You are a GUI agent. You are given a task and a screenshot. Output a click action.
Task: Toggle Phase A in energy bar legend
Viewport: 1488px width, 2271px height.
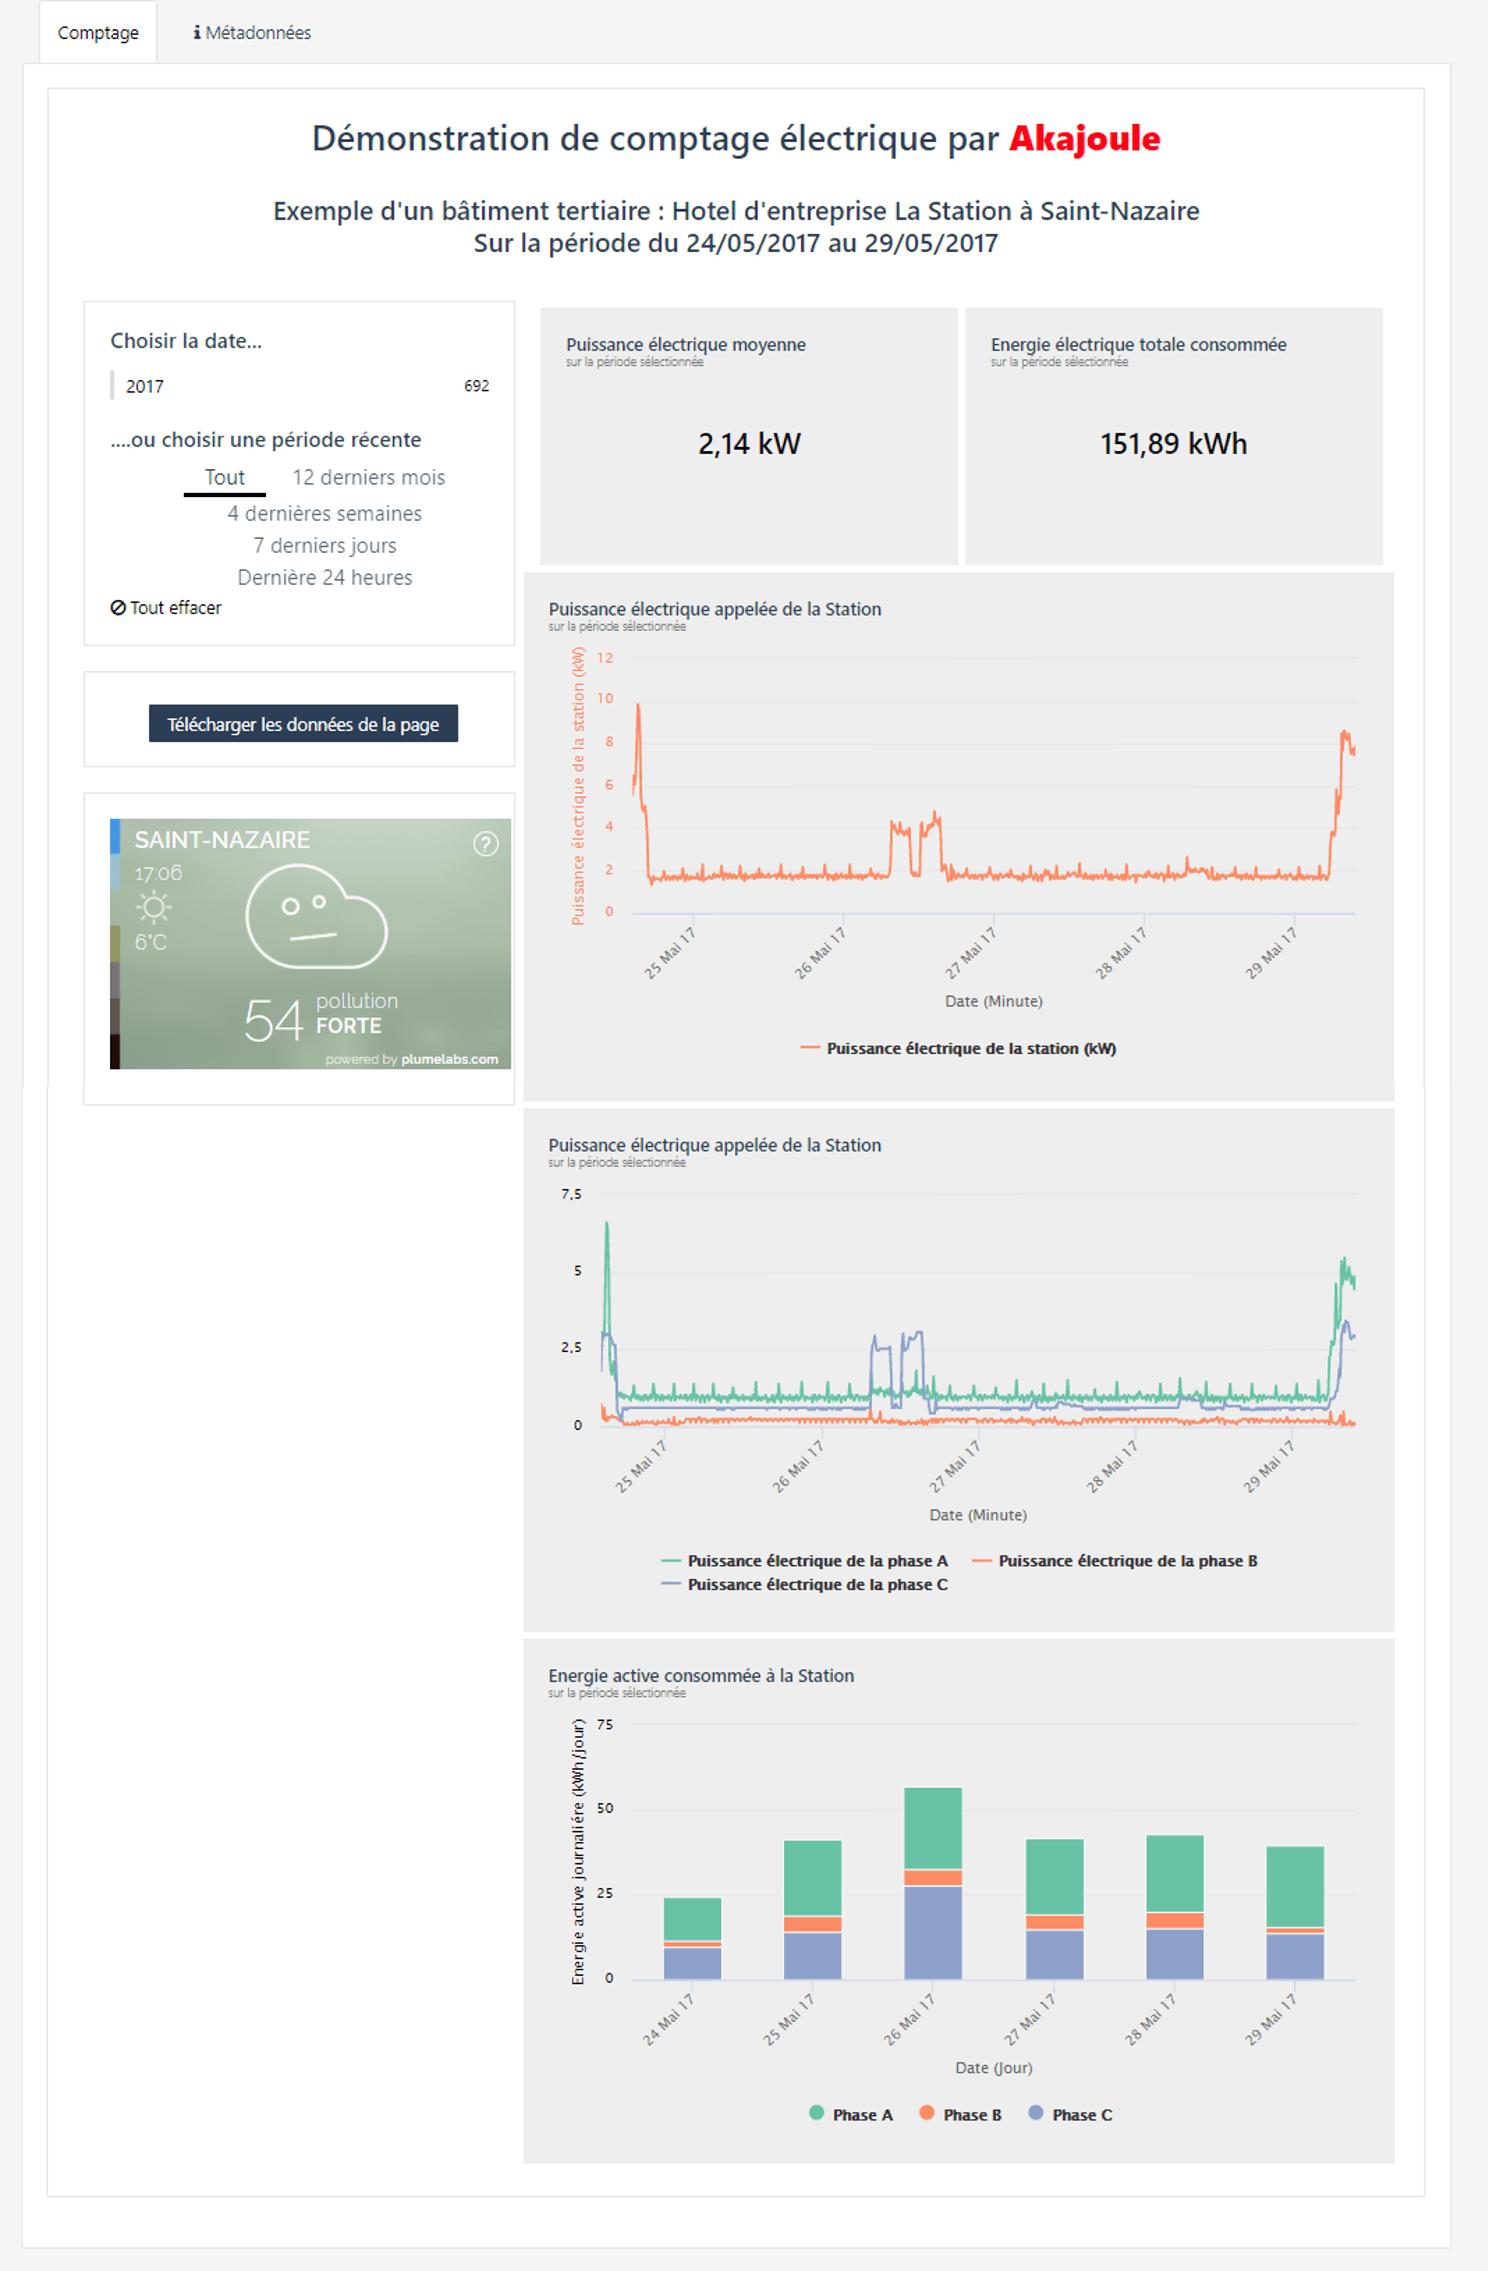coord(851,2115)
